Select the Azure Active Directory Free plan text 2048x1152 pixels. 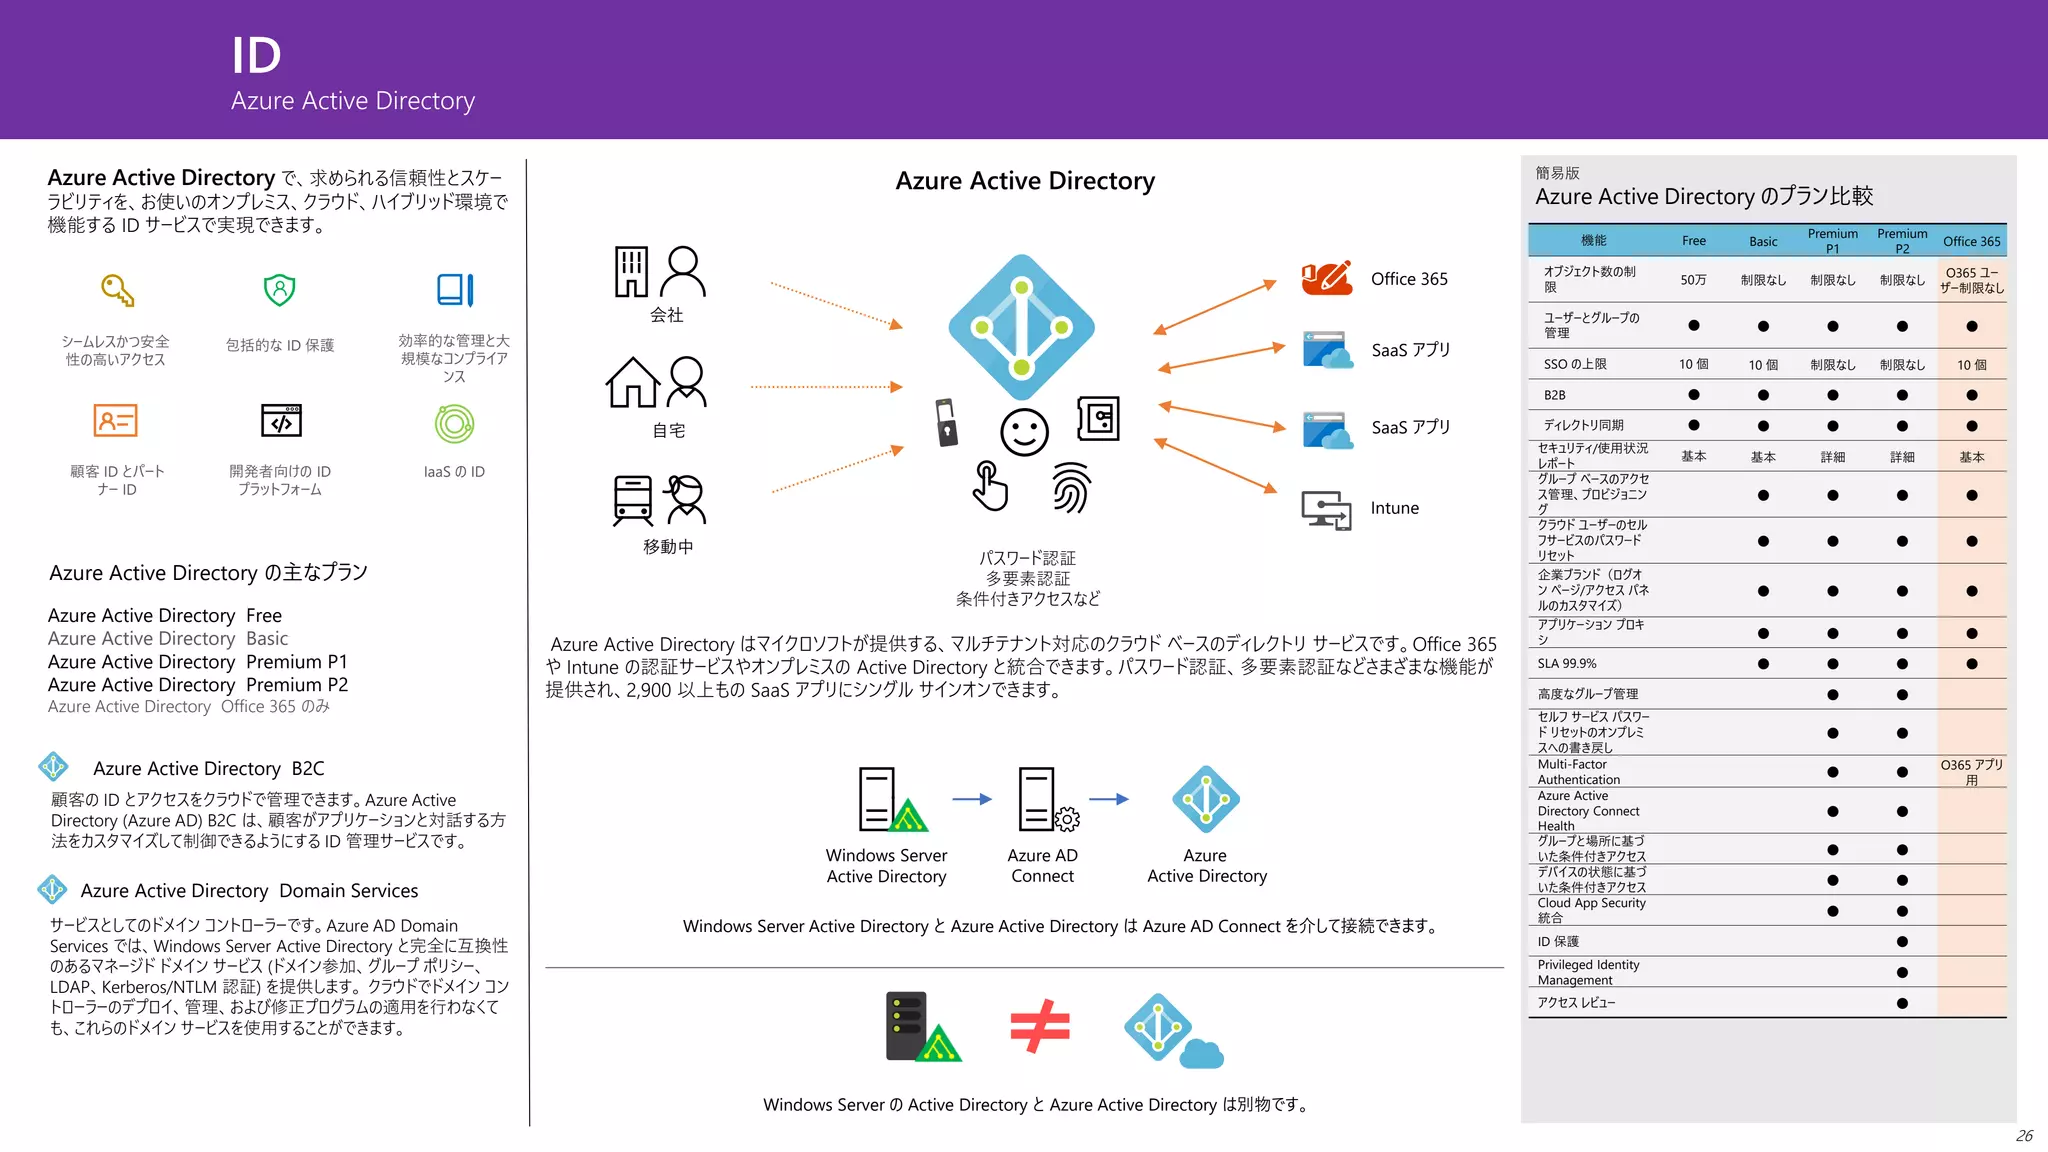(x=165, y=615)
